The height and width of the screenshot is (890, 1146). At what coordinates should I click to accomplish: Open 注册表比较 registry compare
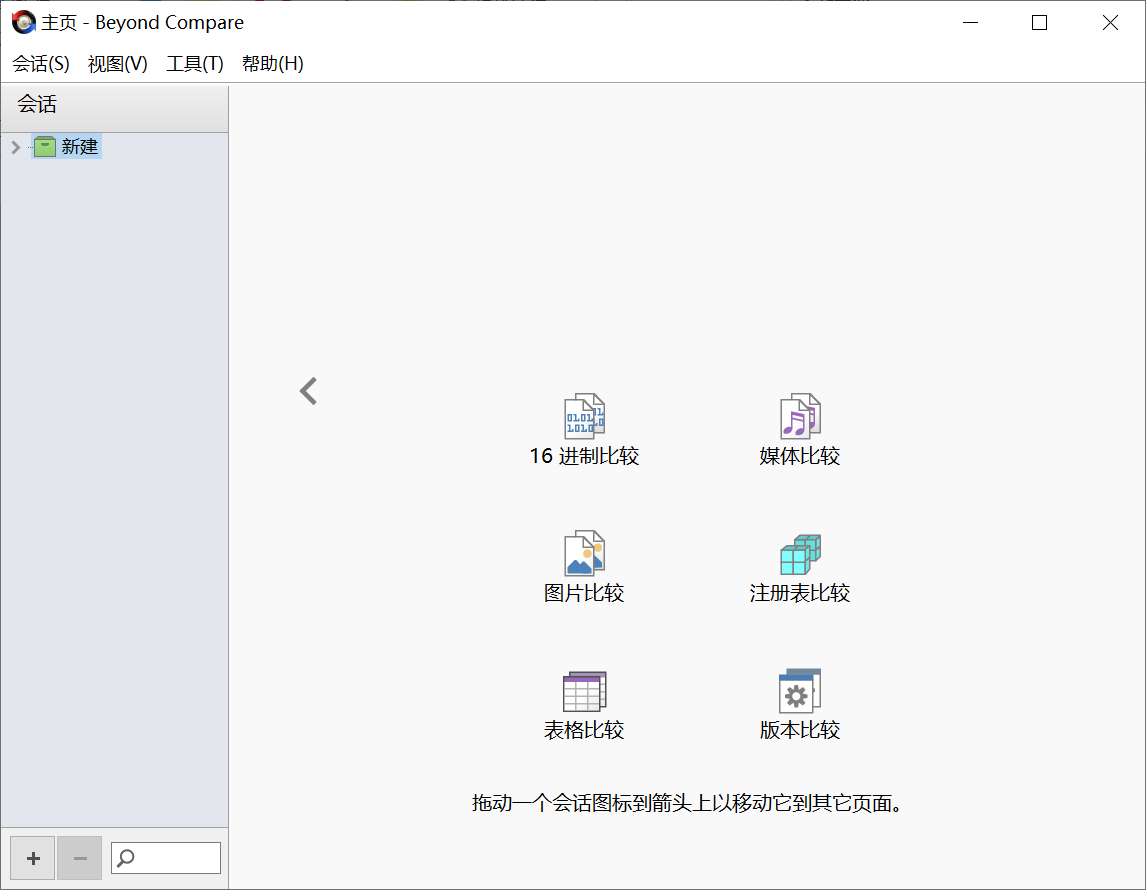[800, 555]
